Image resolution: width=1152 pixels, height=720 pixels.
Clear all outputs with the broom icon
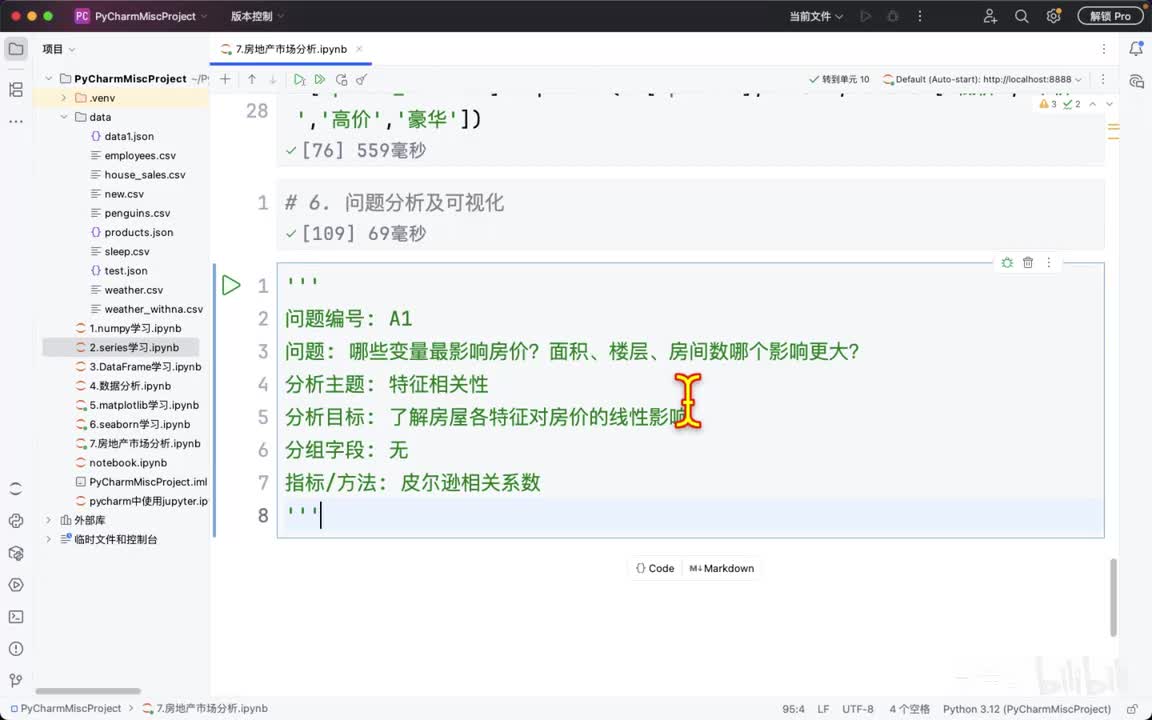tap(361, 79)
